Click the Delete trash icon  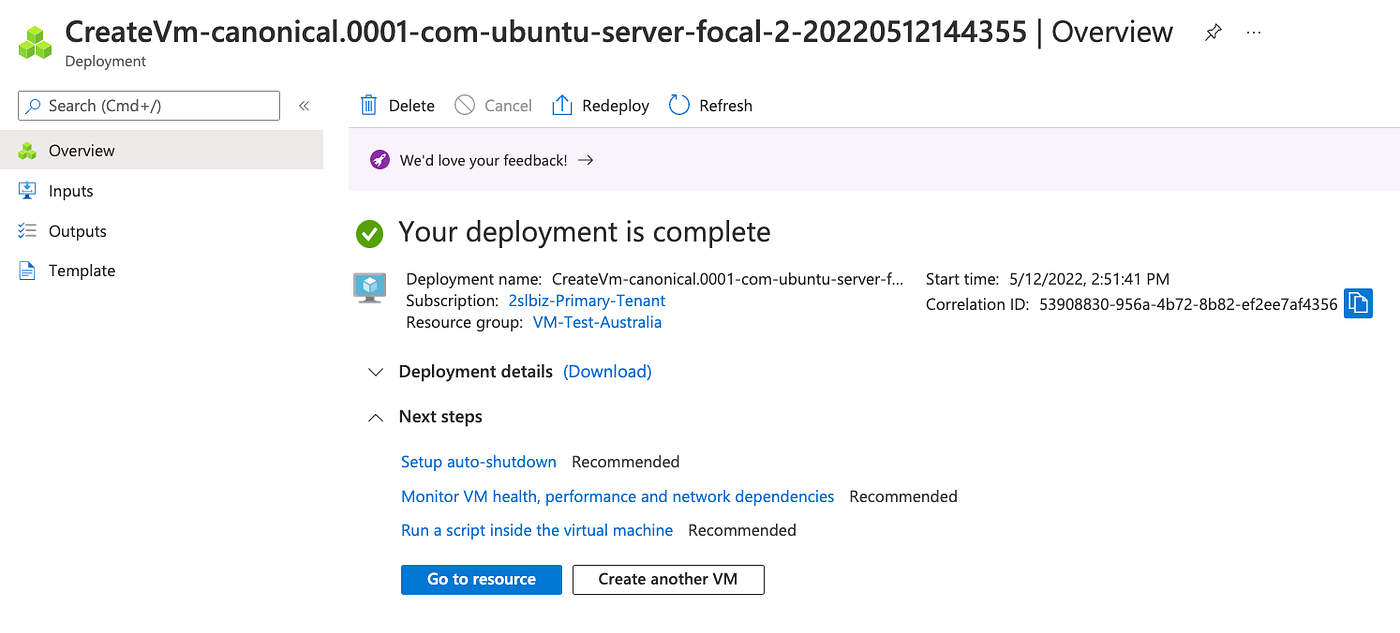[369, 105]
